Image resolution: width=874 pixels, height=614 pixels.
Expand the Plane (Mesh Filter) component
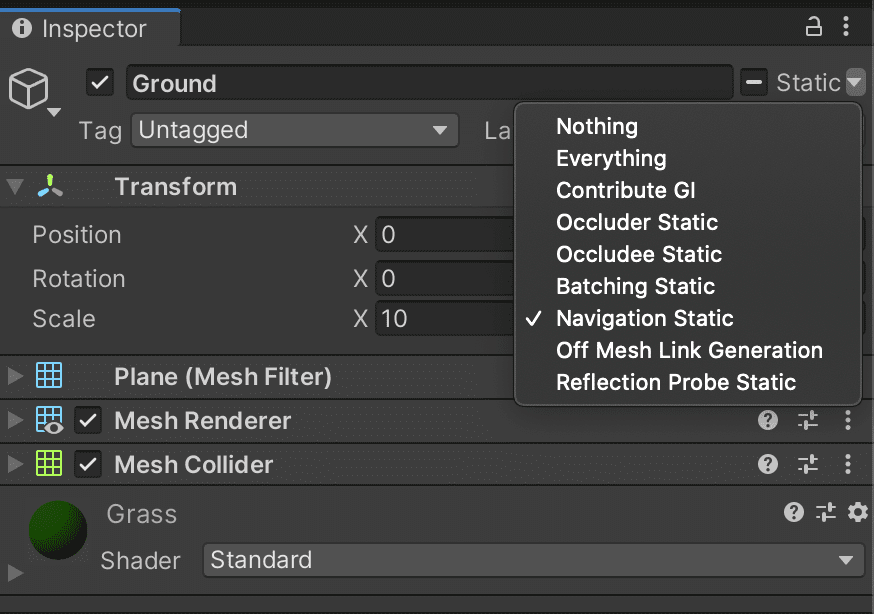[15, 376]
